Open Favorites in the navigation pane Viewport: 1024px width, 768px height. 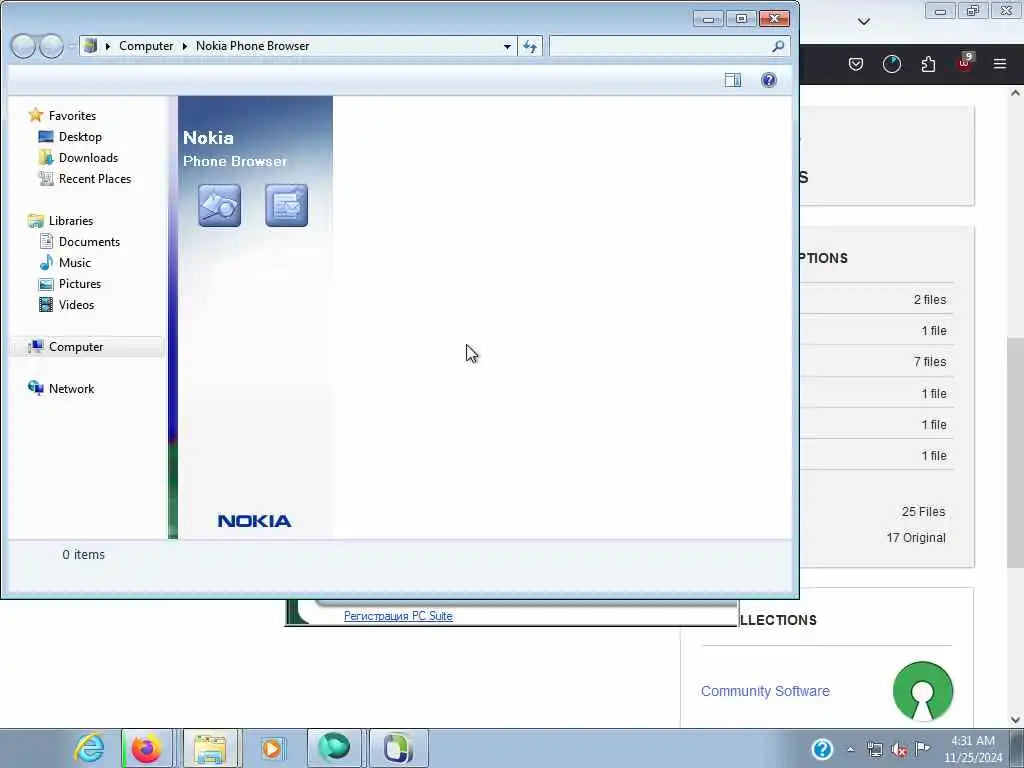pyautogui.click(x=72, y=116)
